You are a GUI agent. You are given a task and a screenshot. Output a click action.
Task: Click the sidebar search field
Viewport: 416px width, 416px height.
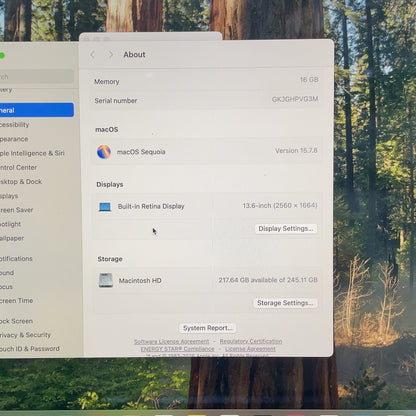[37, 77]
